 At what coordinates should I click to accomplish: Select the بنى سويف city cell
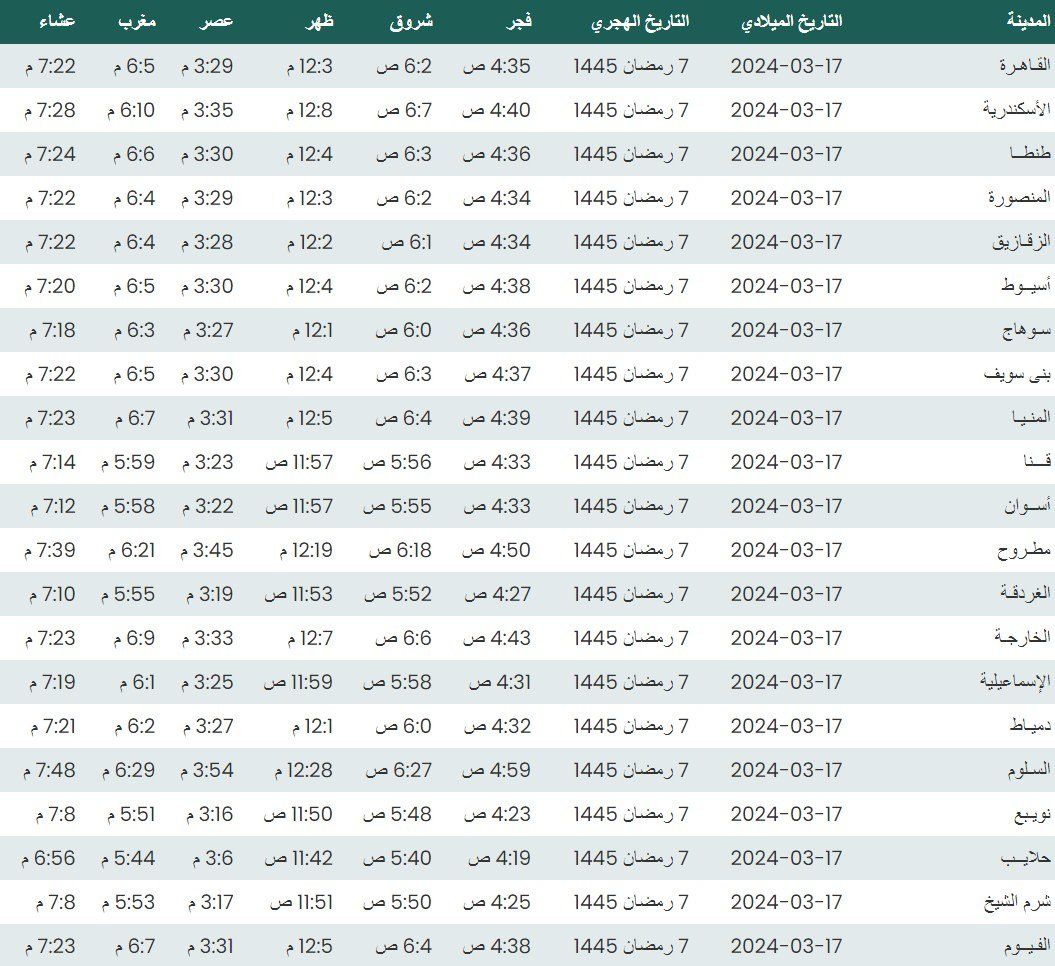click(1017, 373)
